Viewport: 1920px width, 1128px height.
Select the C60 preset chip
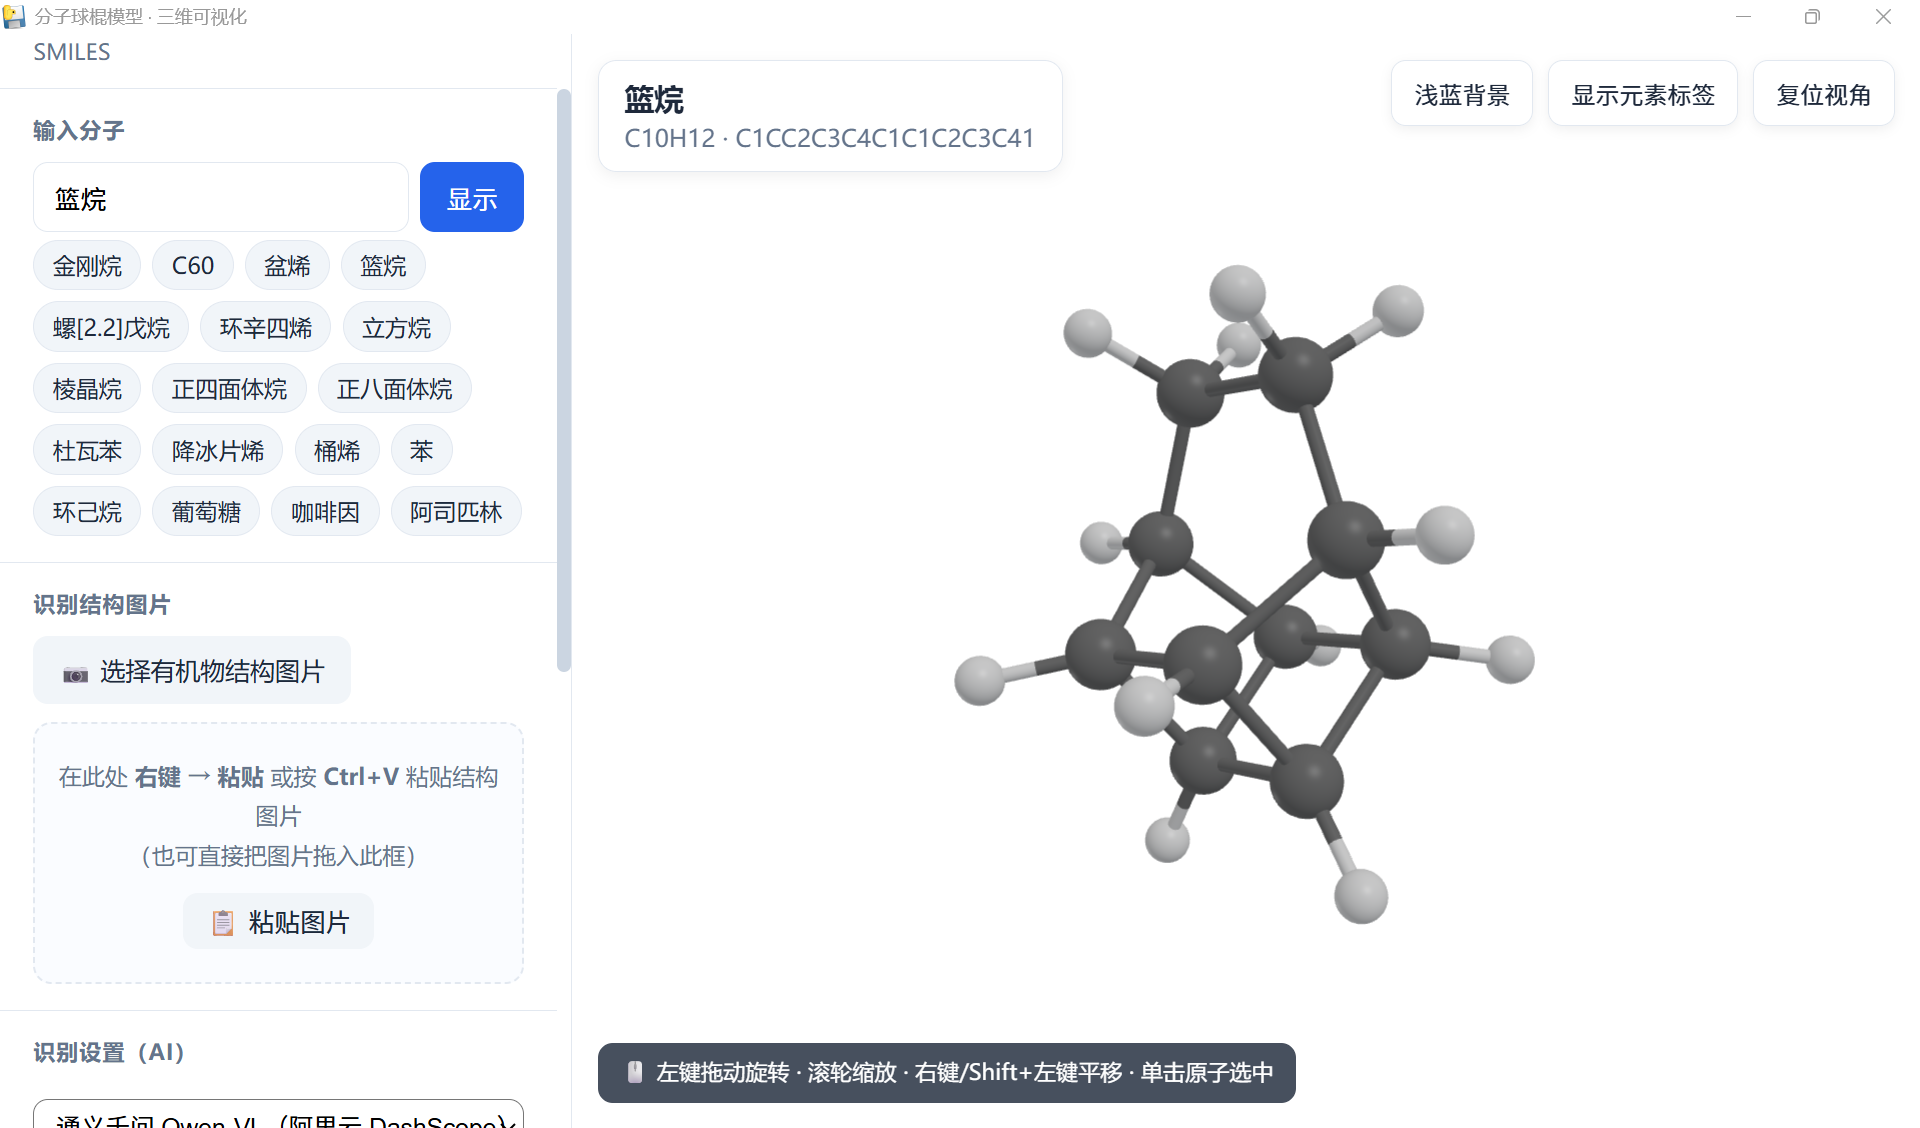coord(193,266)
